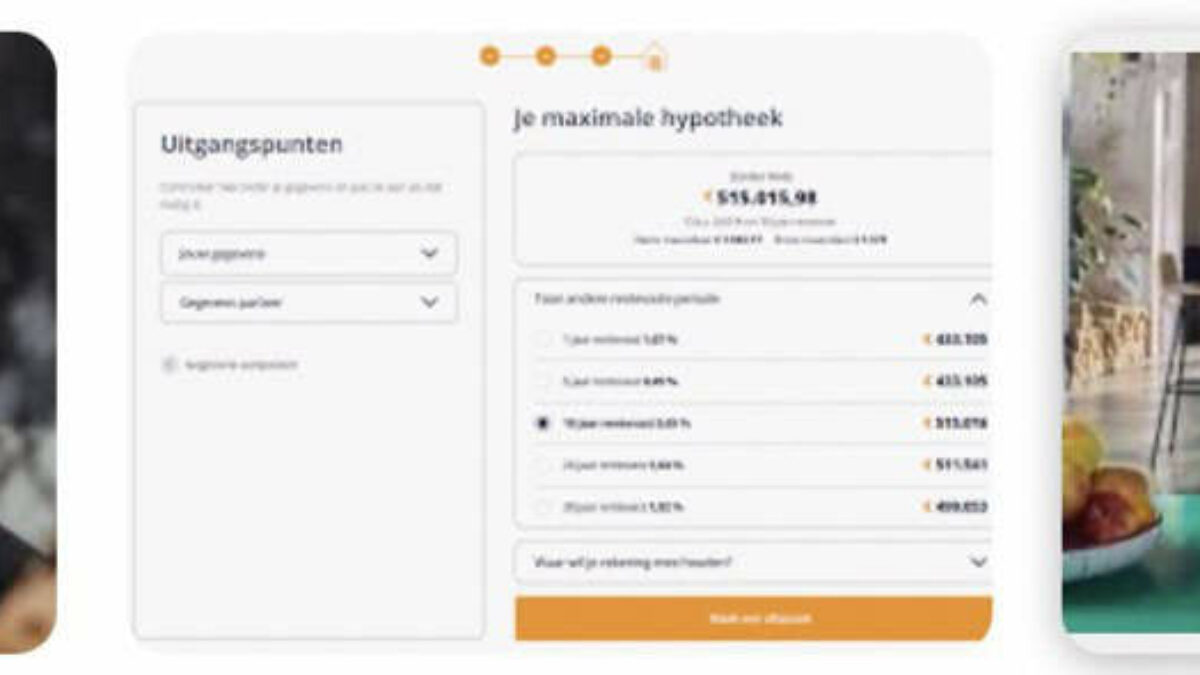Screen dimensions: 1200x675
Task: Click the euro icon beside the 1 jaar rentevast amount
Action: [x=925, y=338]
